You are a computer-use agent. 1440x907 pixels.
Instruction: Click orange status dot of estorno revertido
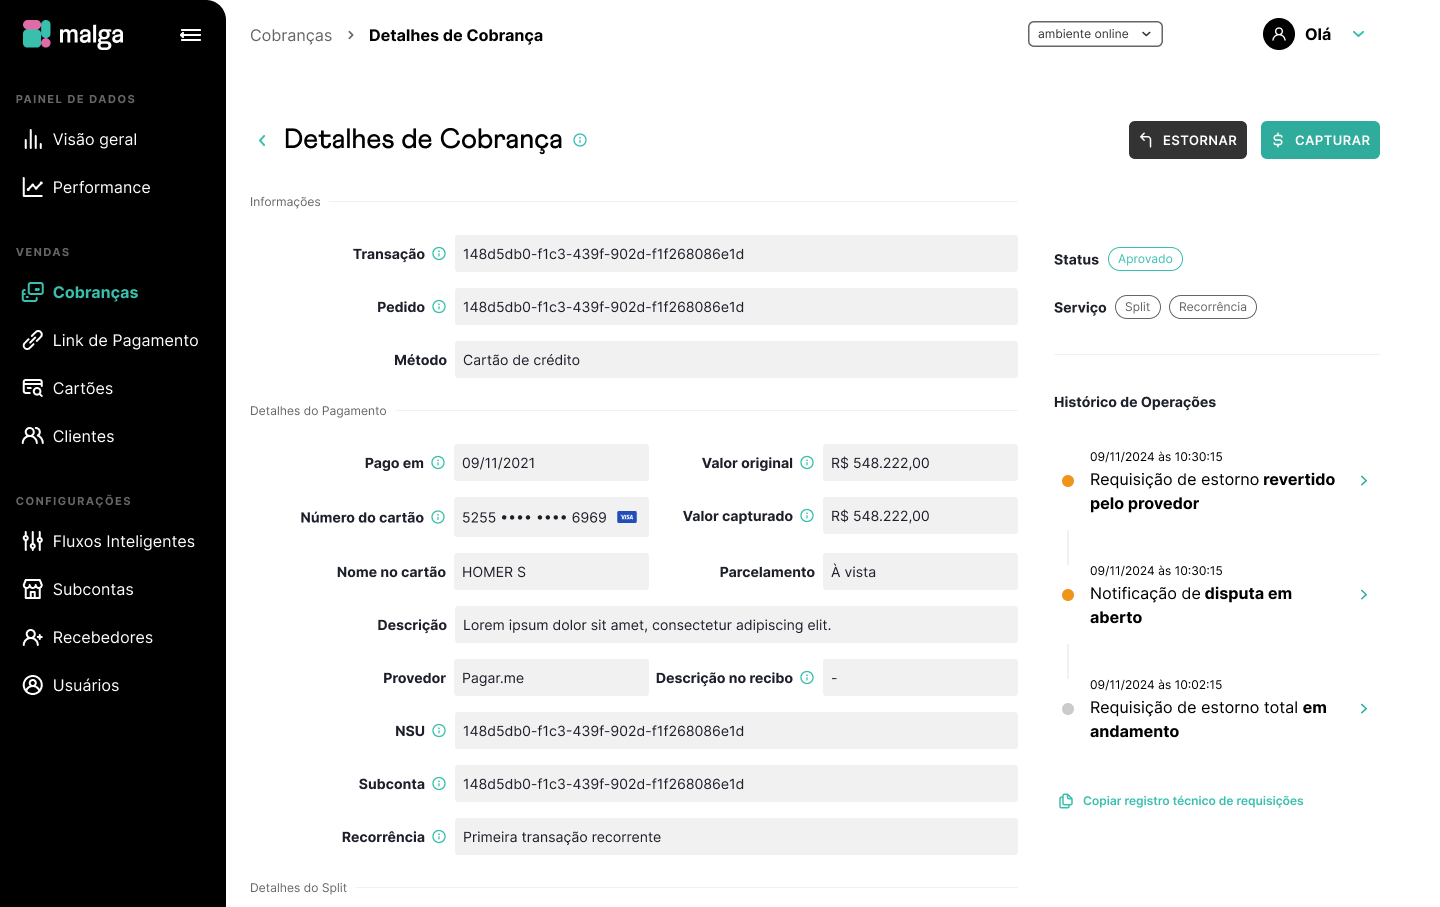pos(1068,481)
